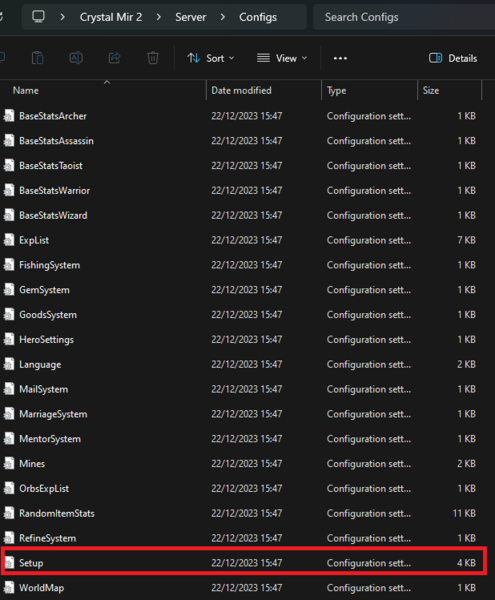Open the View dropdown
This screenshot has width=495, height=600.
(x=282, y=58)
